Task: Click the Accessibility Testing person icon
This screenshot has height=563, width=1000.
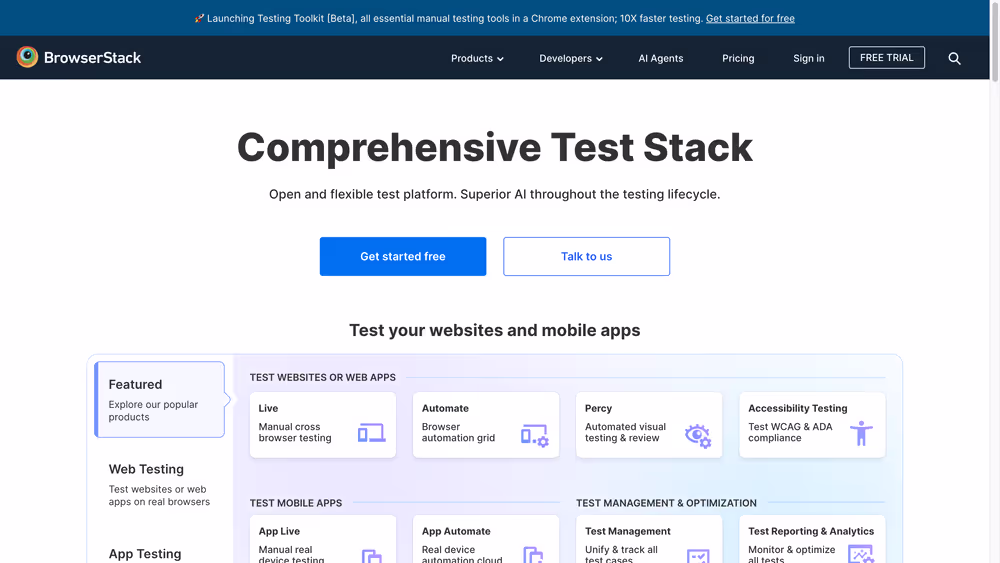Action: coord(860,433)
